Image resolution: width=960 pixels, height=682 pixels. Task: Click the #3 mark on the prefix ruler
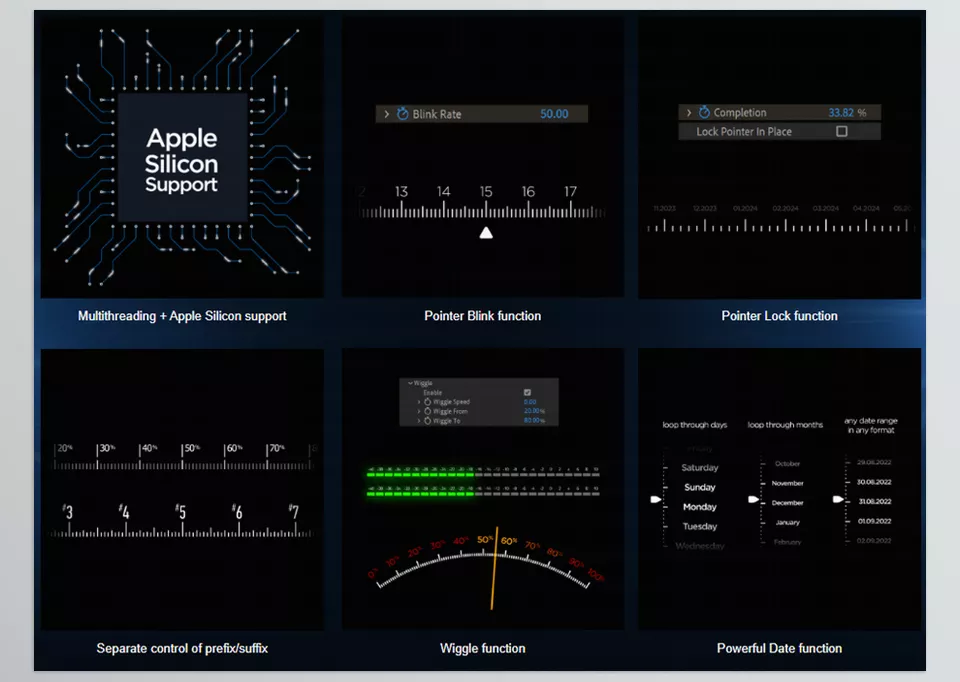tap(67, 512)
